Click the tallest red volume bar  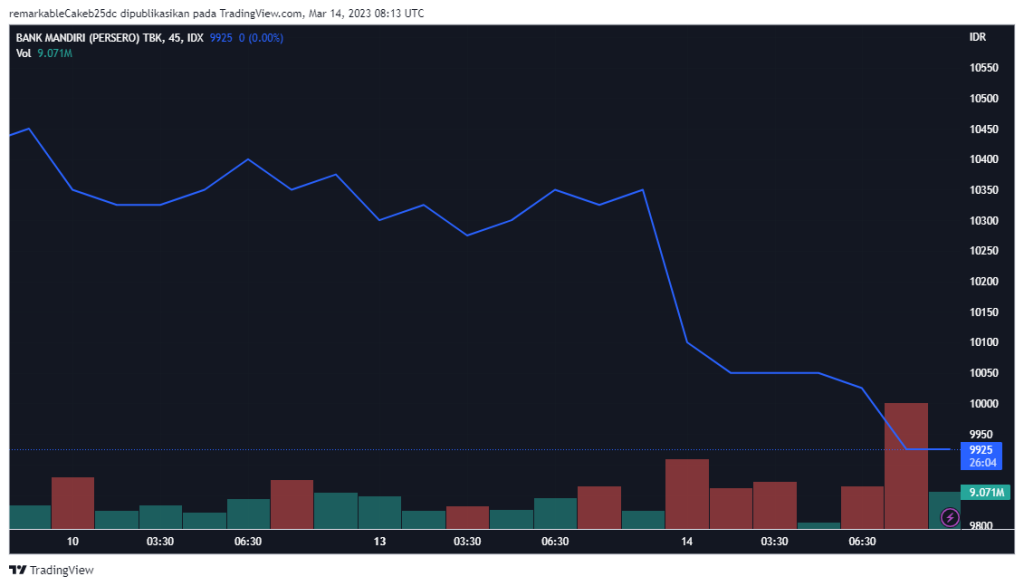906,465
